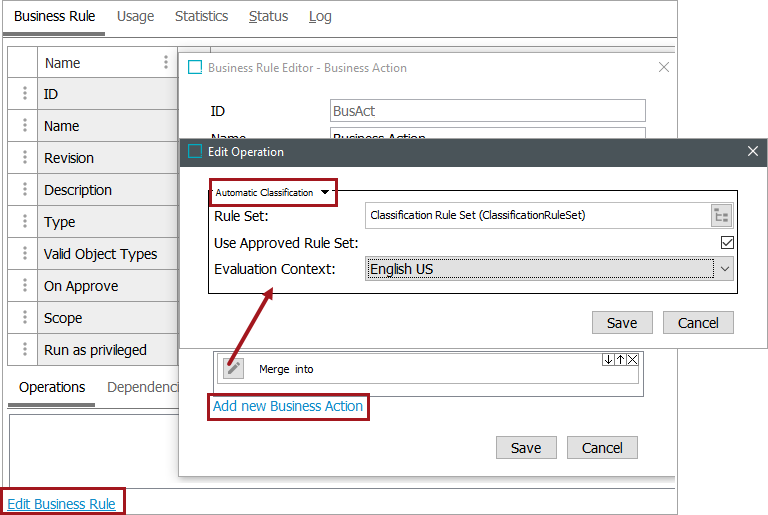This screenshot has height=515, width=768.
Task: Click the ID input field showing BusAct
Action: (x=487, y=110)
